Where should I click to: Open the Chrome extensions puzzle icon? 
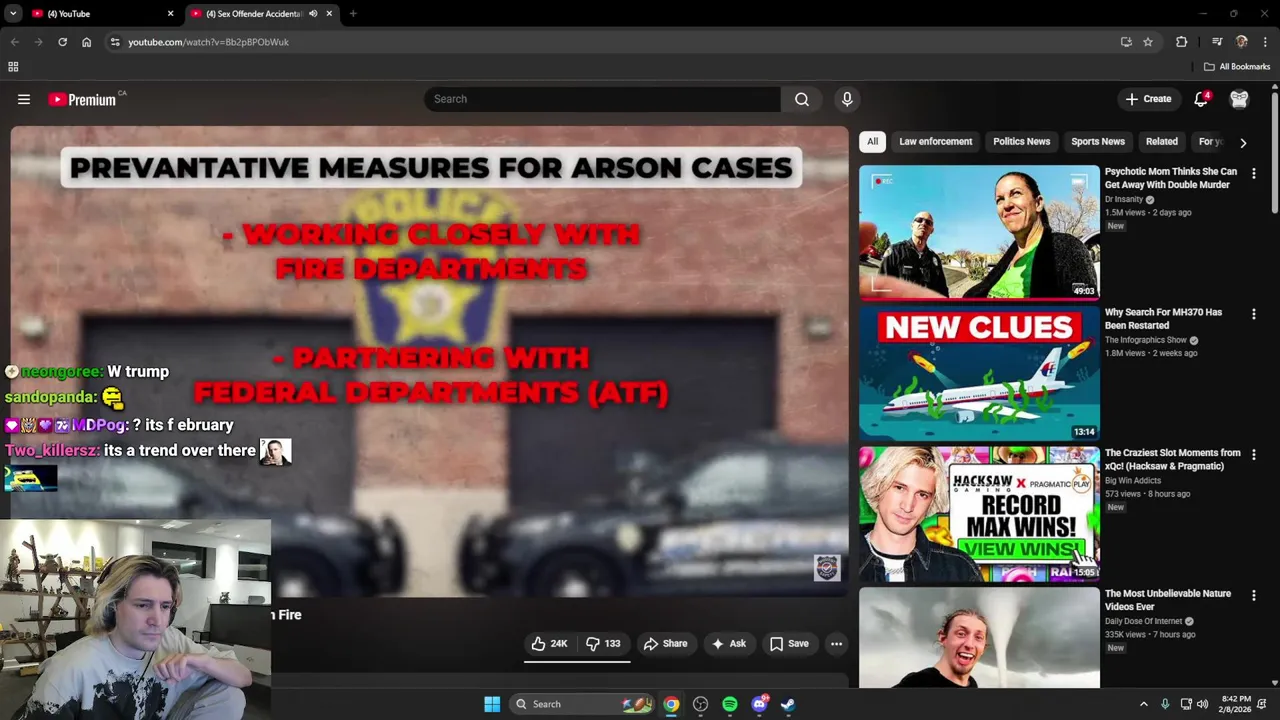click(x=1181, y=42)
